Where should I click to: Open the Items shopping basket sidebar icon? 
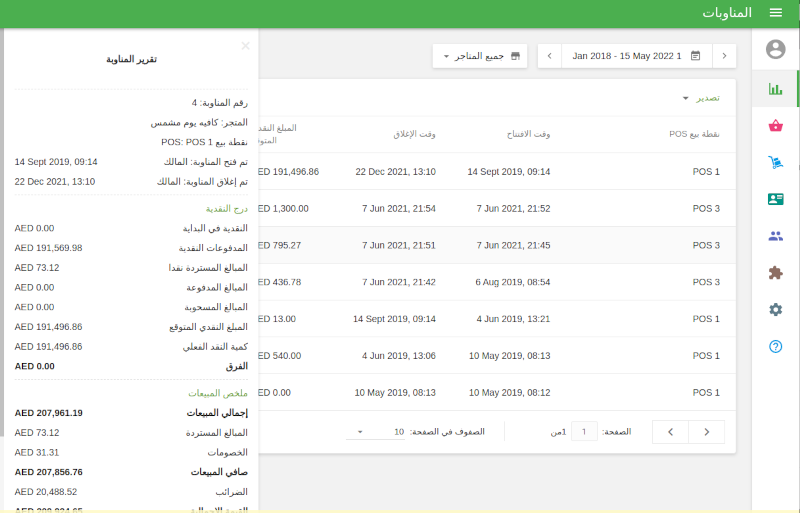tap(776, 126)
